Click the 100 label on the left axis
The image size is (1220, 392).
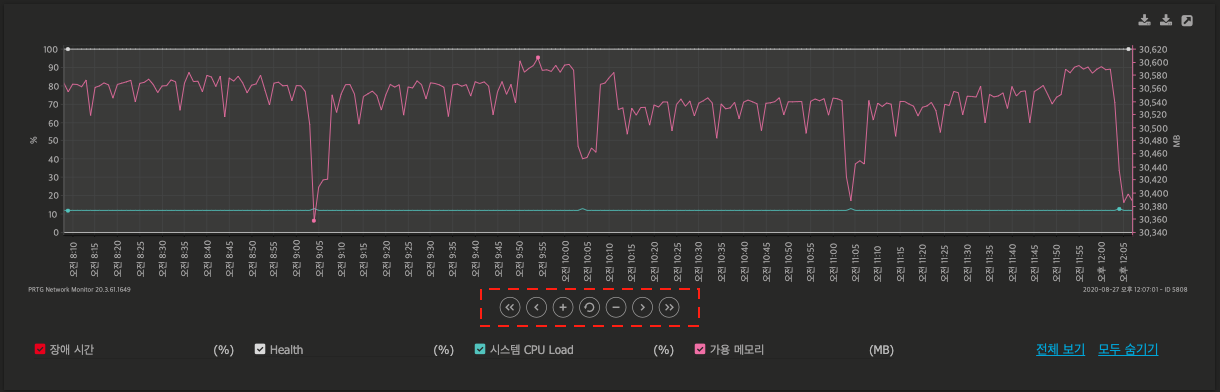coord(51,49)
